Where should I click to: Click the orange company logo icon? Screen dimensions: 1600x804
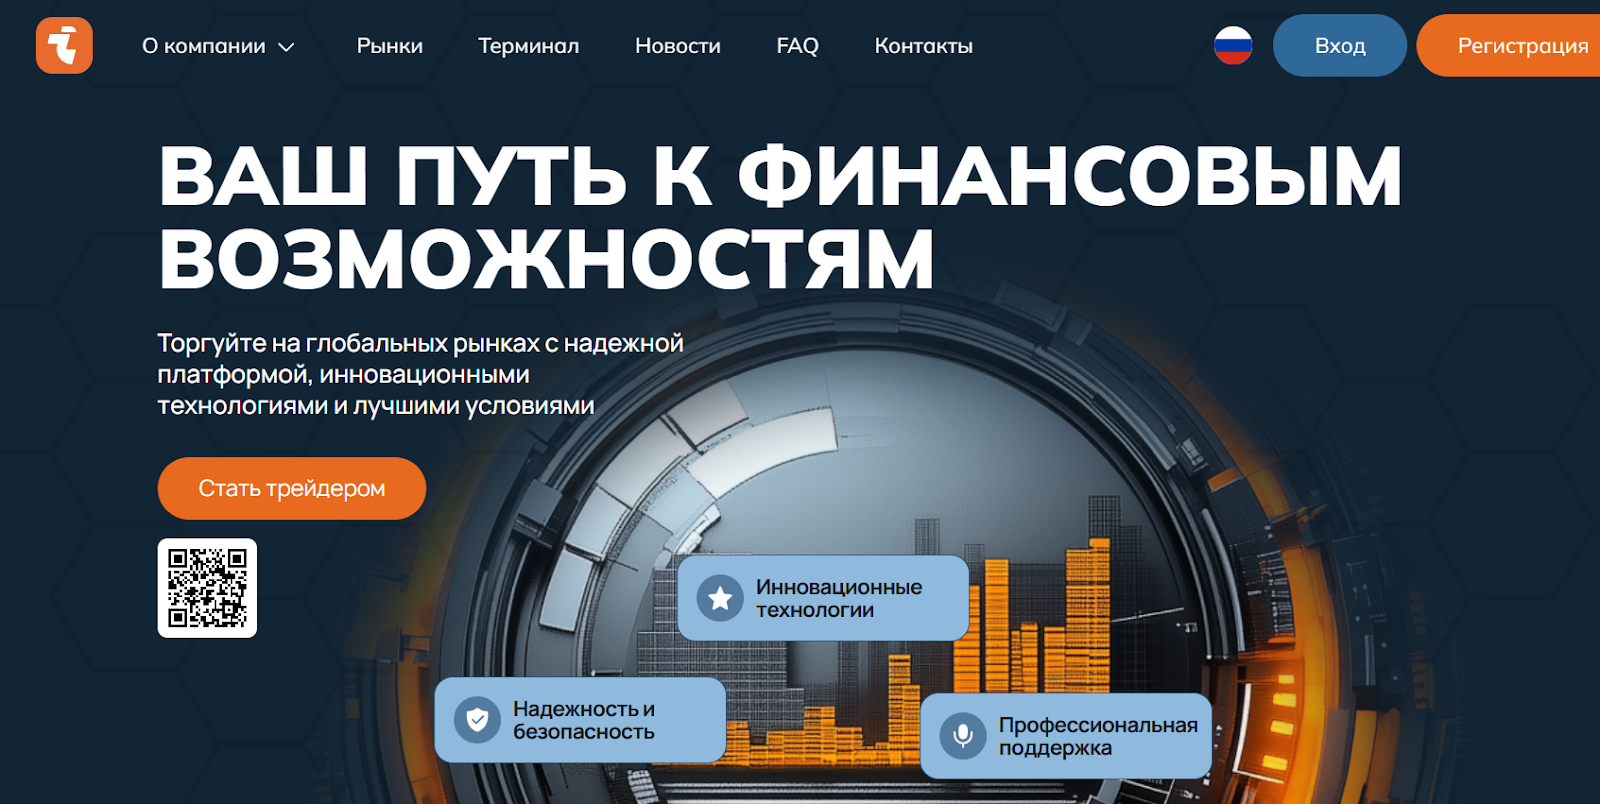(x=64, y=45)
